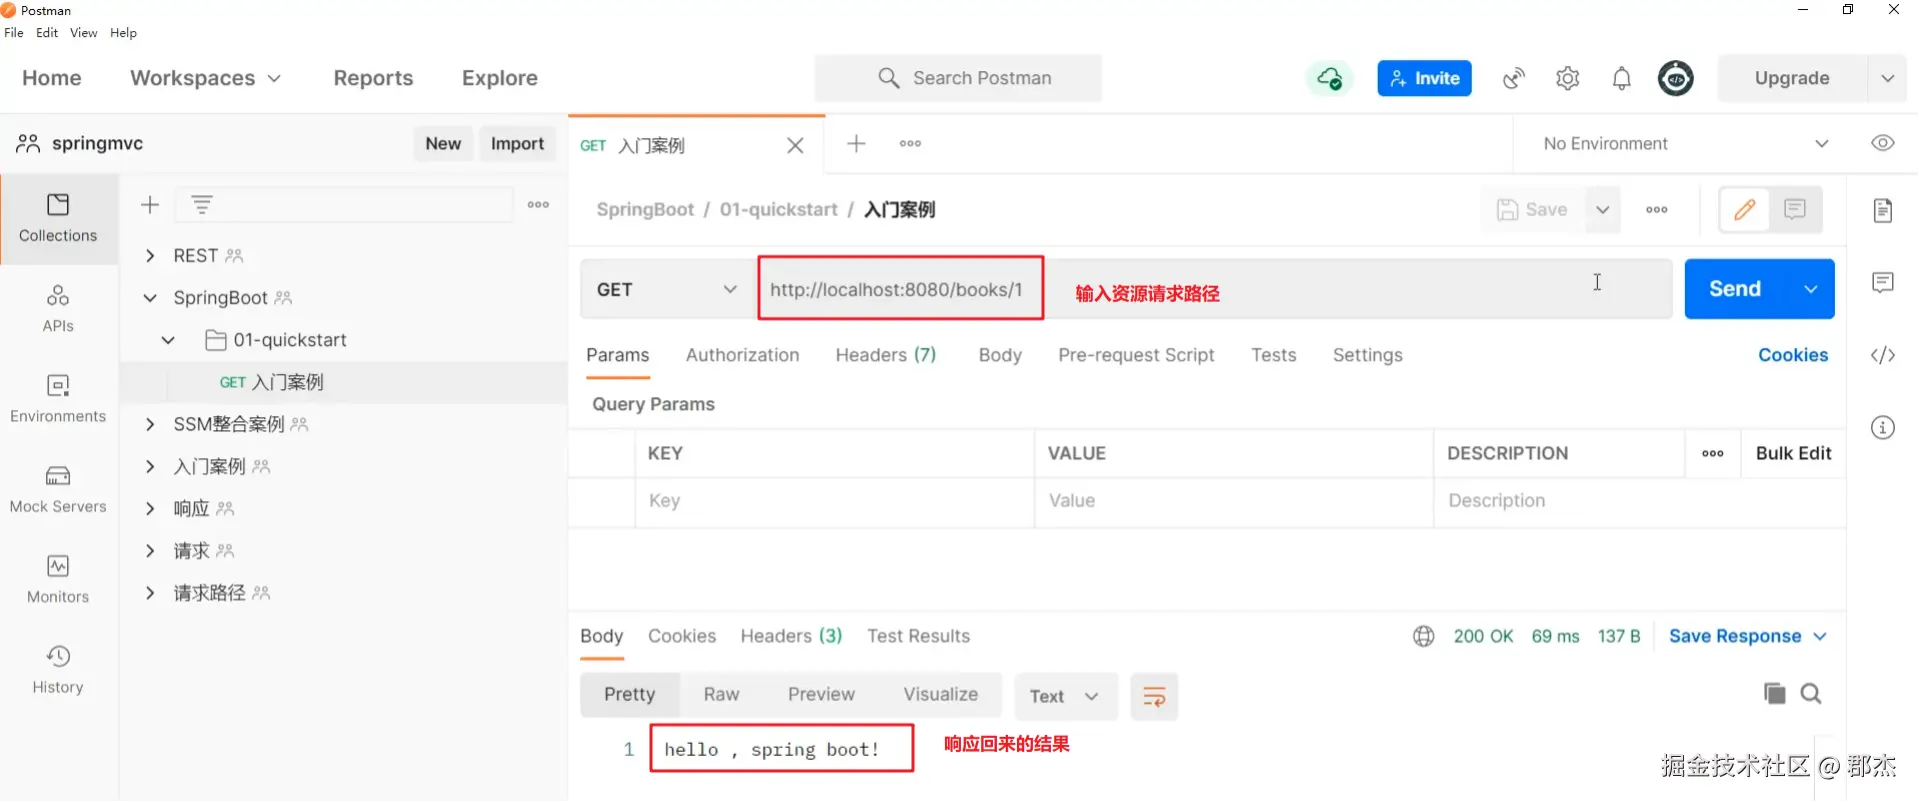Expand the REST collection
This screenshot has width=1919, height=802.
point(150,256)
